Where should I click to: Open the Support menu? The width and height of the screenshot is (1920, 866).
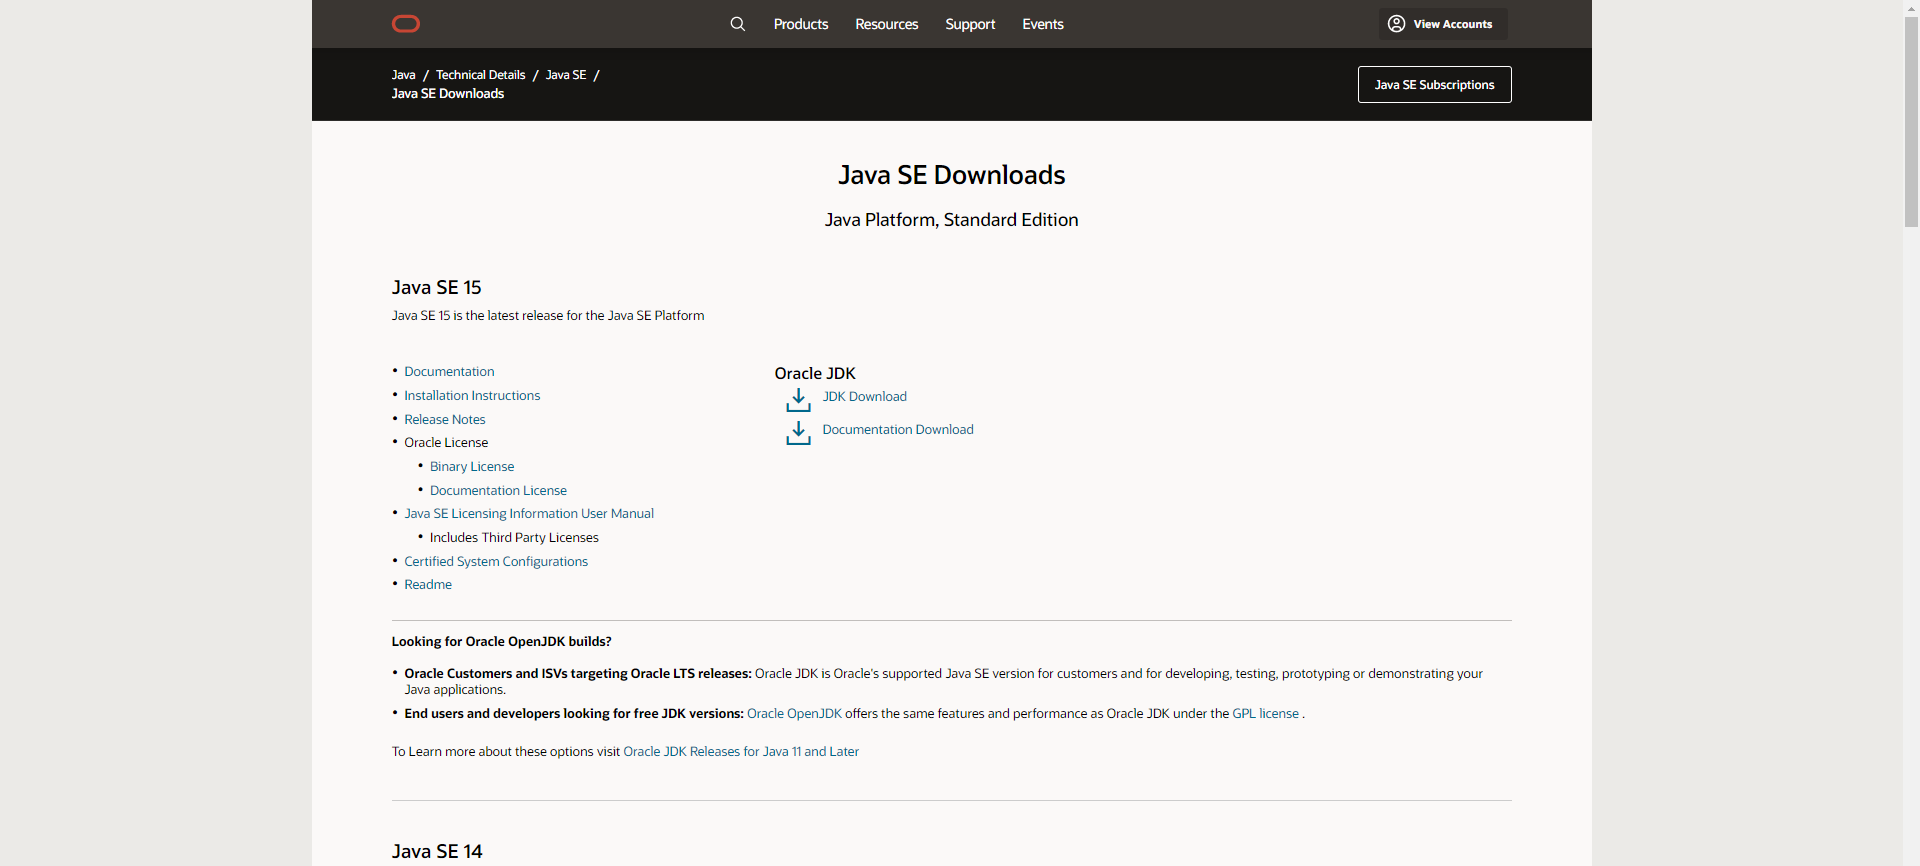(970, 24)
